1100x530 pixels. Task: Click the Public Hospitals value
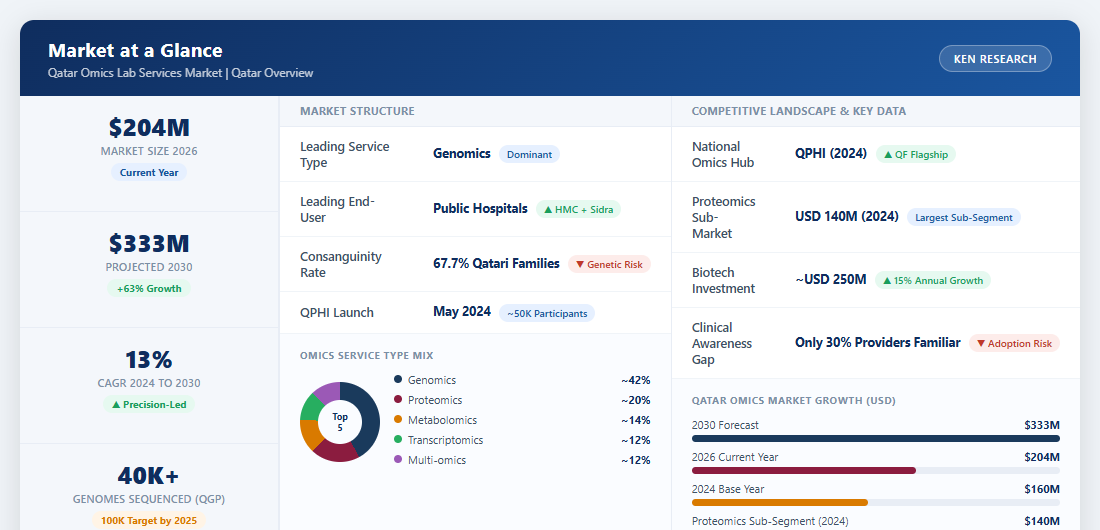480,208
